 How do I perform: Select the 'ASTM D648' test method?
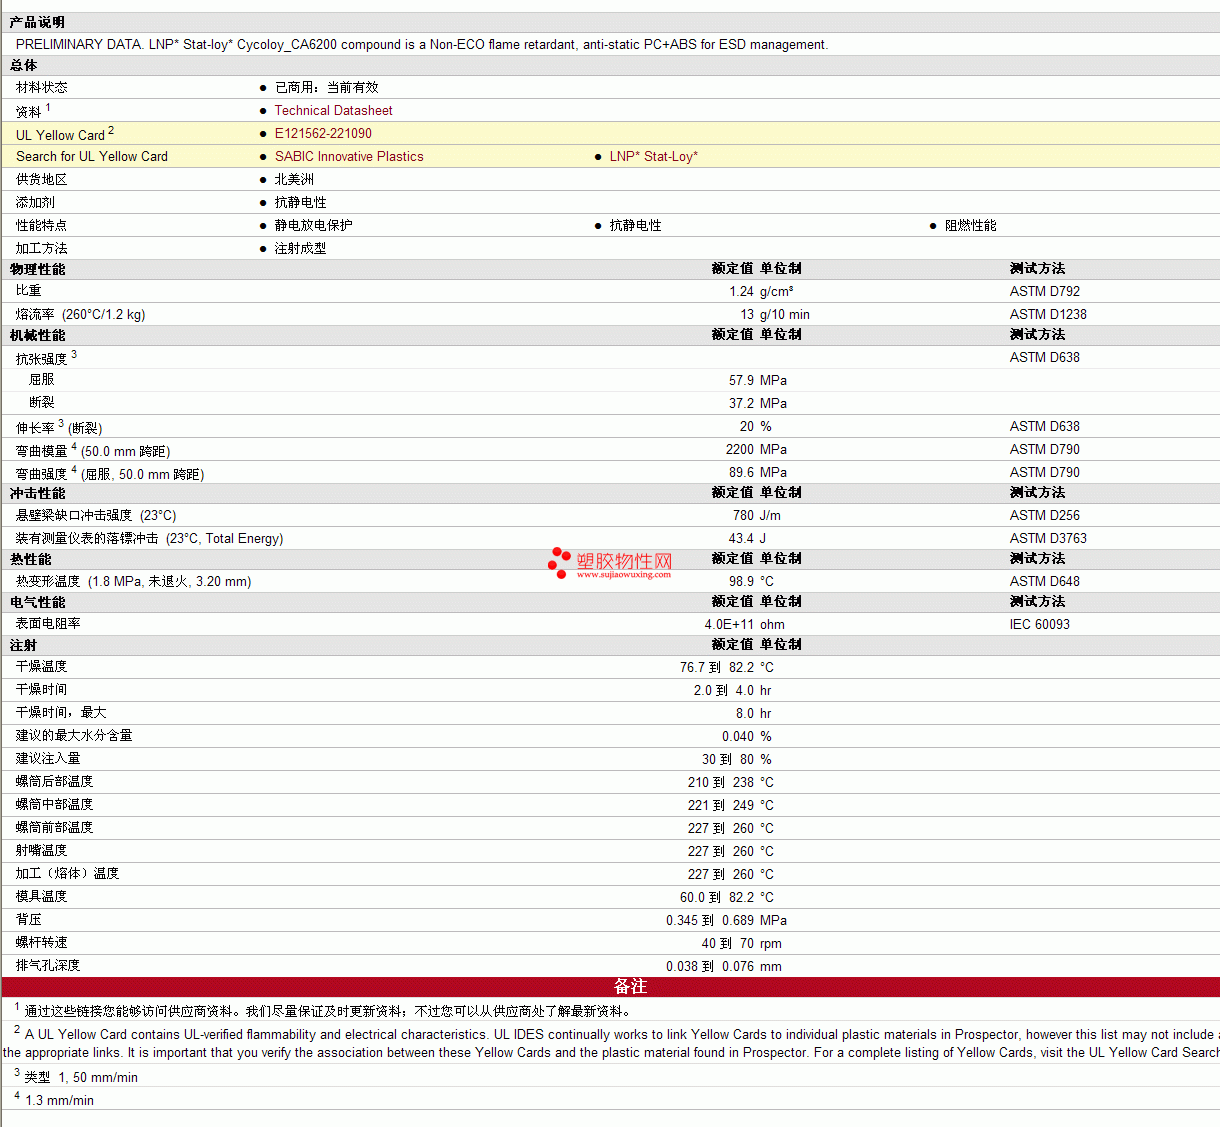coord(1045,581)
